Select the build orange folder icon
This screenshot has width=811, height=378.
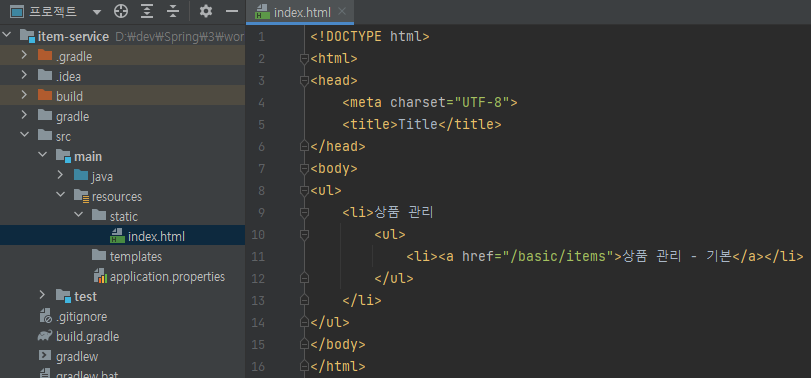(46, 96)
